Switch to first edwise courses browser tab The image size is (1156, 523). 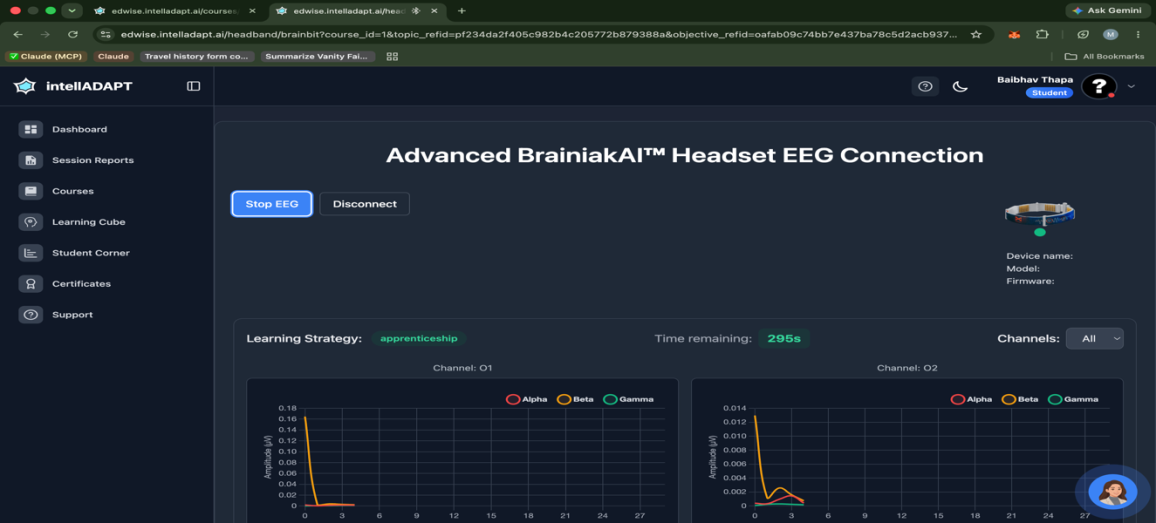[x=175, y=10]
